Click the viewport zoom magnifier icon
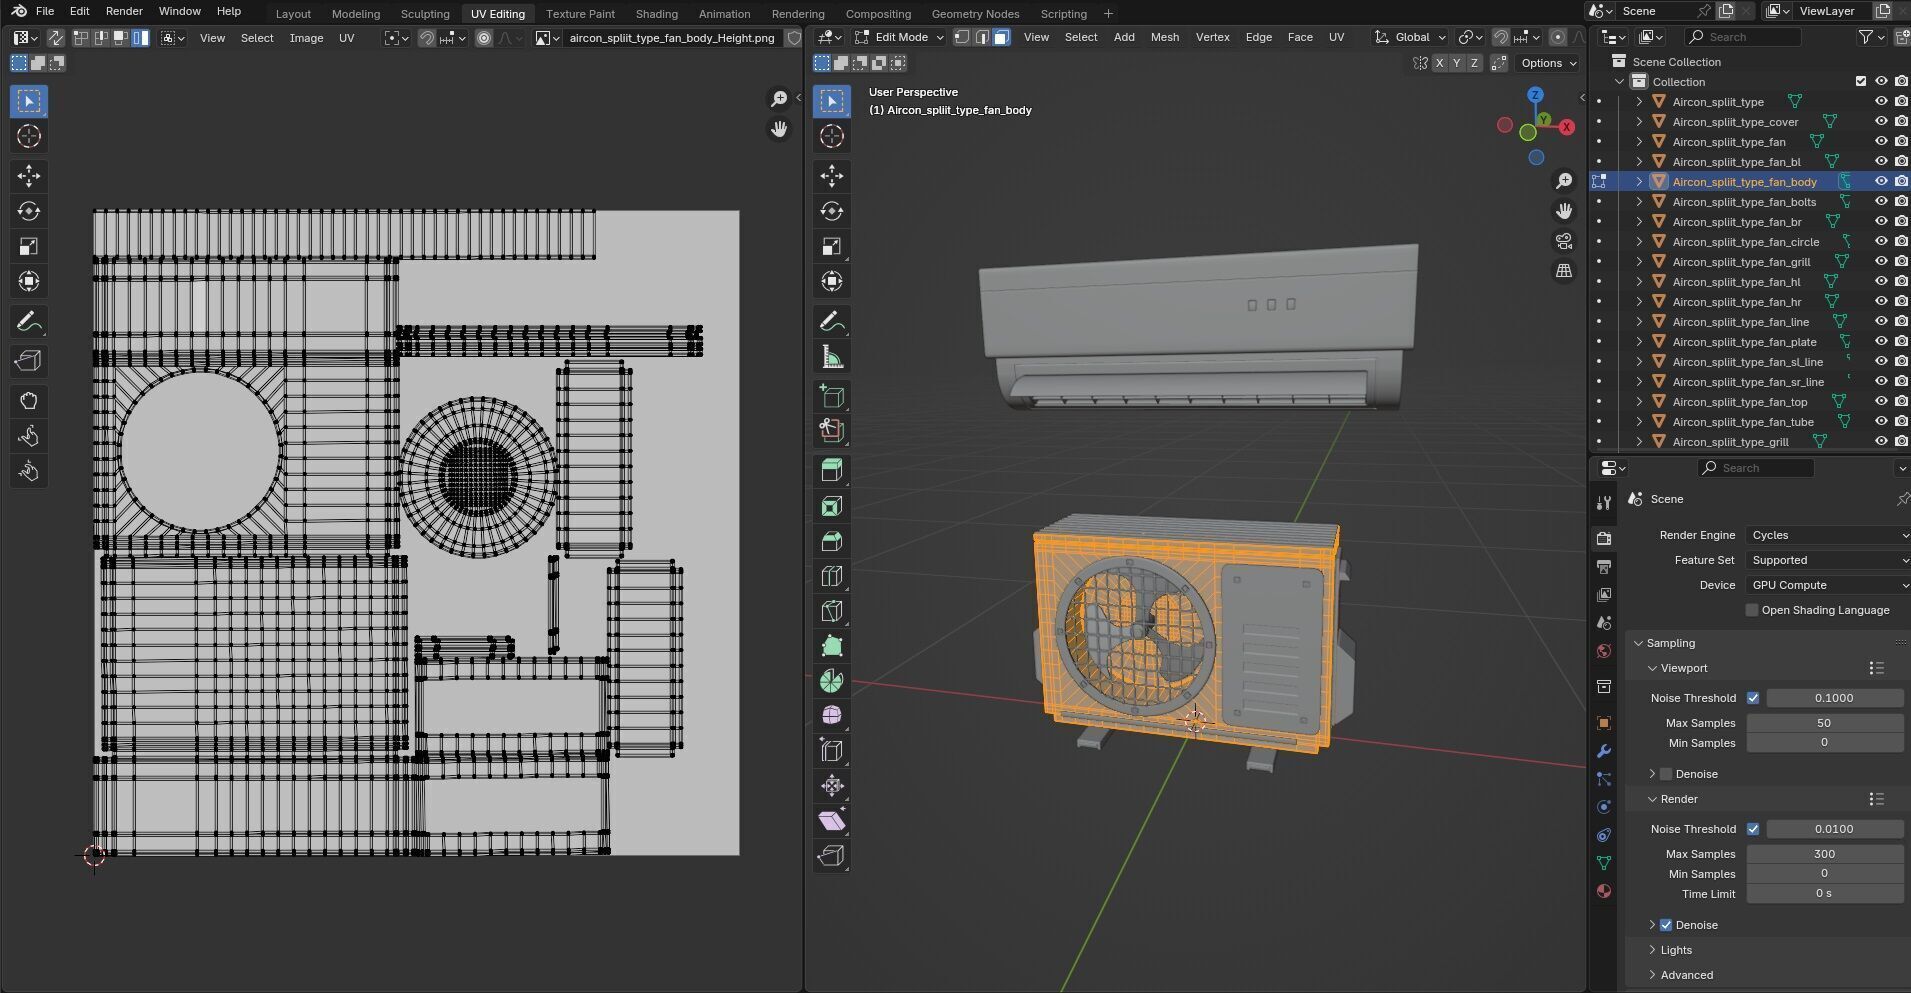This screenshot has width=1911, height=993. click(x=1564, y=181)
